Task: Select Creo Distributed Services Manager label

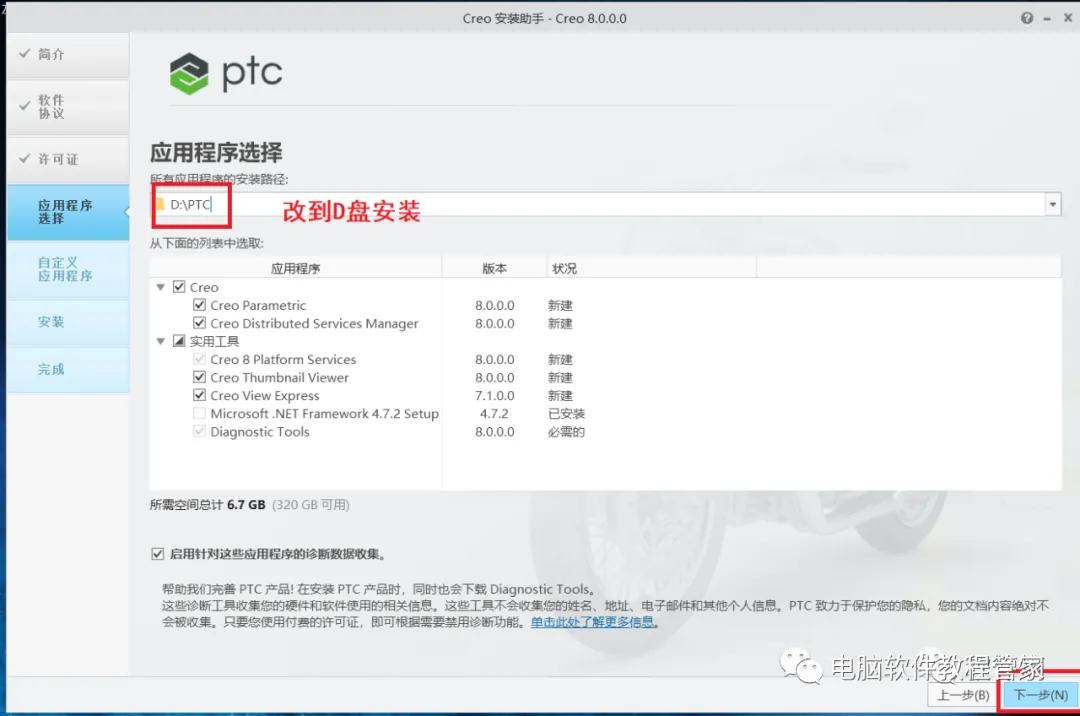Action: (314, 323)
